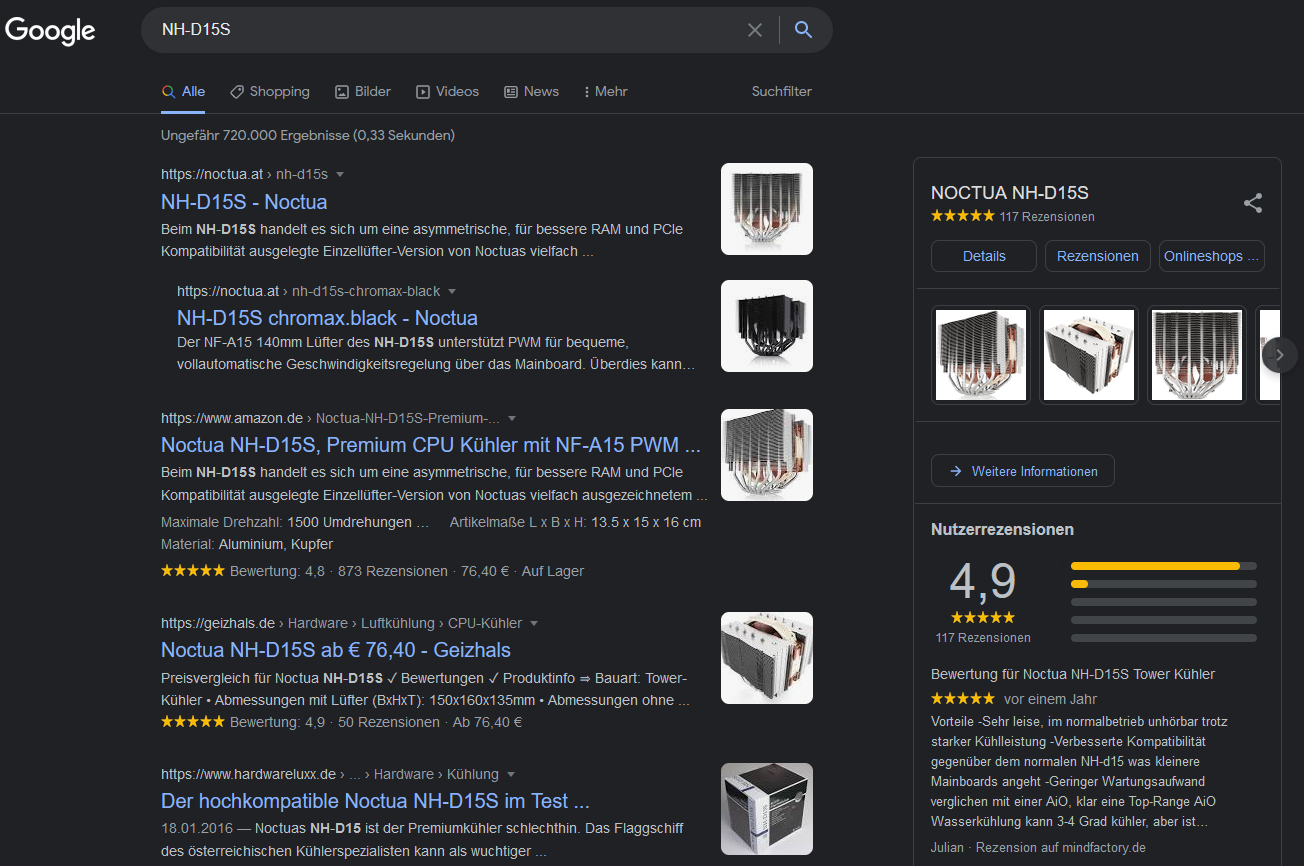Click the thumbnail beside the Geizhals result
1304x866 pixels.
[767, 658]
